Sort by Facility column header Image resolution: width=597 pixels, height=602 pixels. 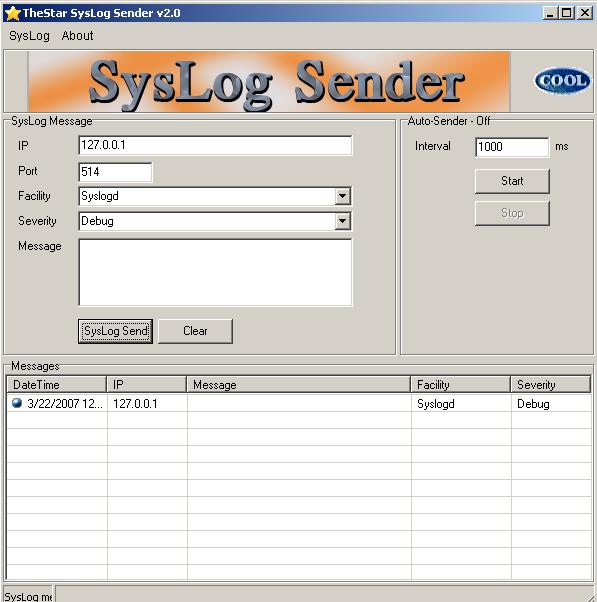click(x=460, y=384)
